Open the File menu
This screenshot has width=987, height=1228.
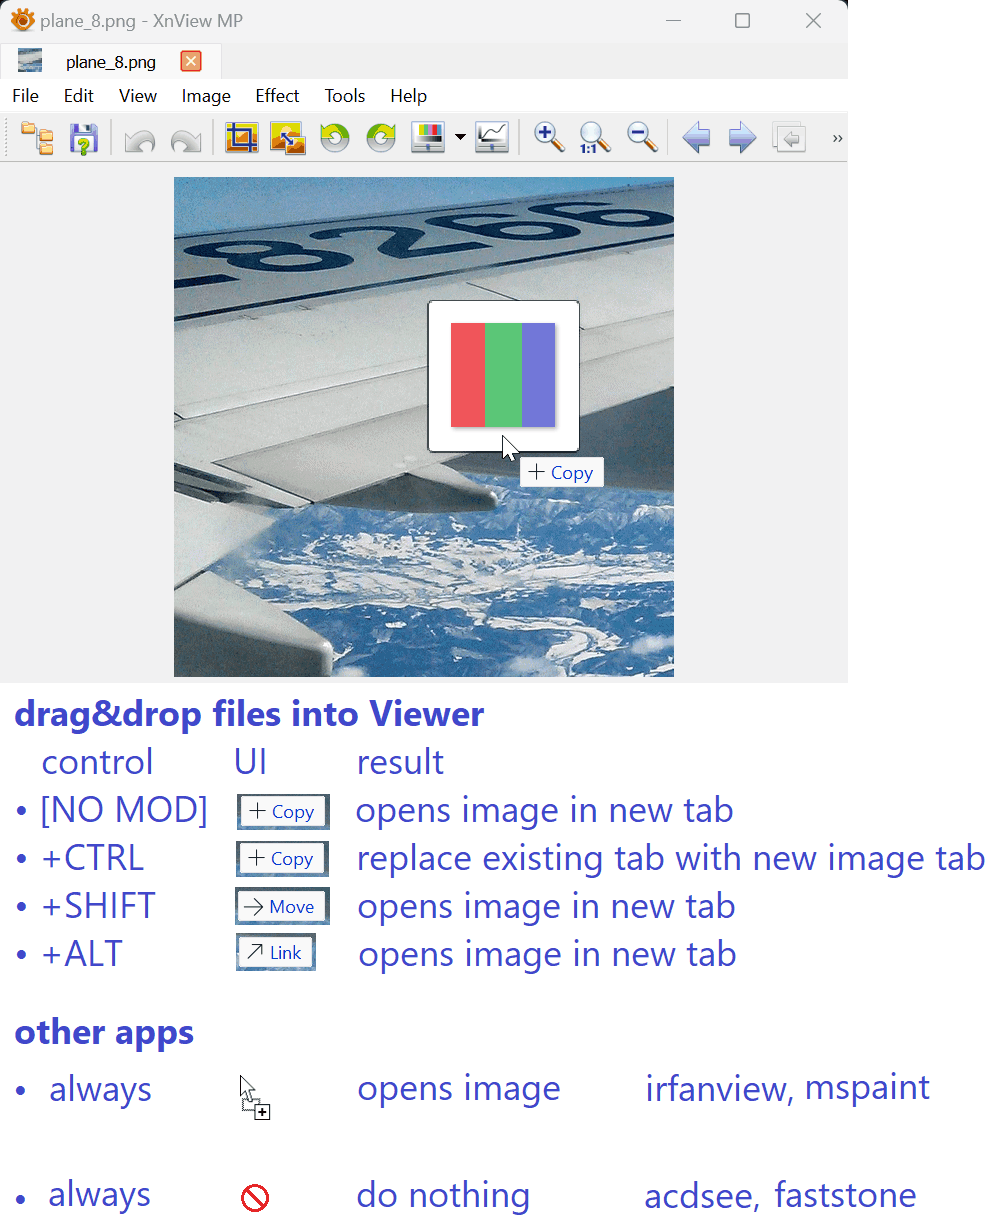click(x=26, y=96)
